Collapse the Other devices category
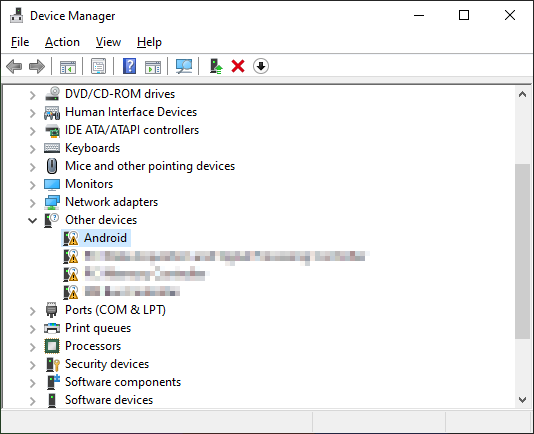This screenshot has width=534, height=434. 32,220
